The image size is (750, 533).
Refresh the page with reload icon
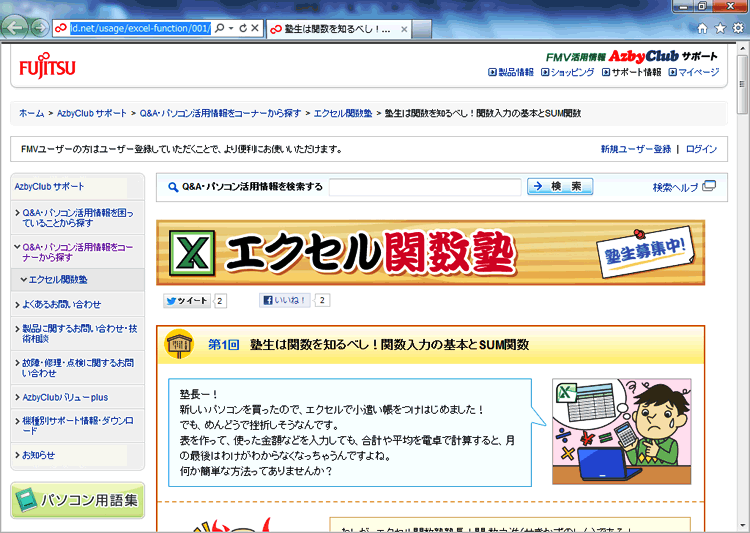pyautogui.click(x=243, y=28)
